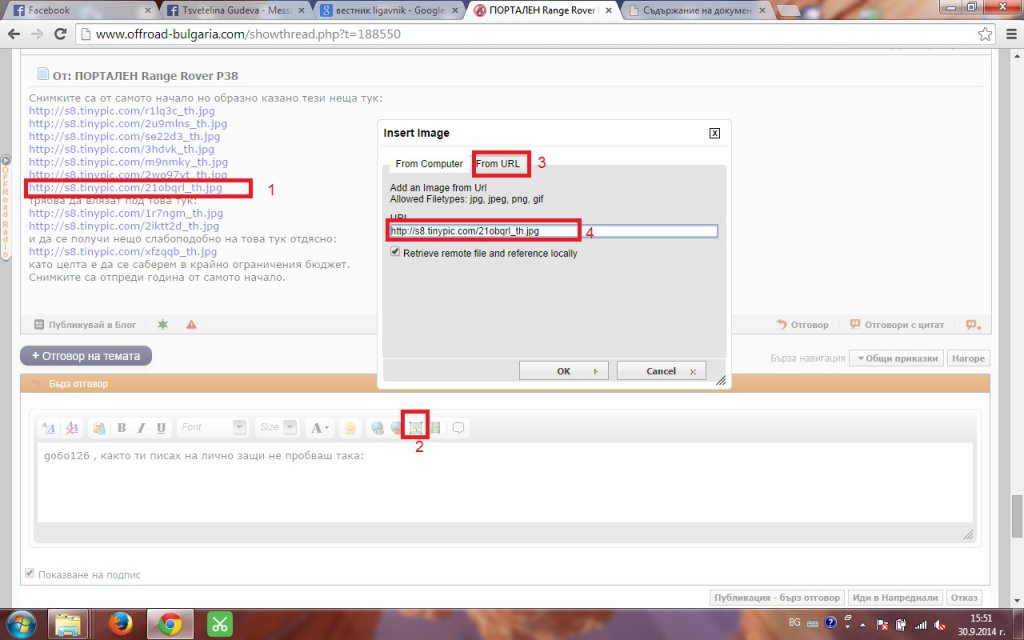Click the Paste as Text clipboard icon

click(x=99, y=428)
